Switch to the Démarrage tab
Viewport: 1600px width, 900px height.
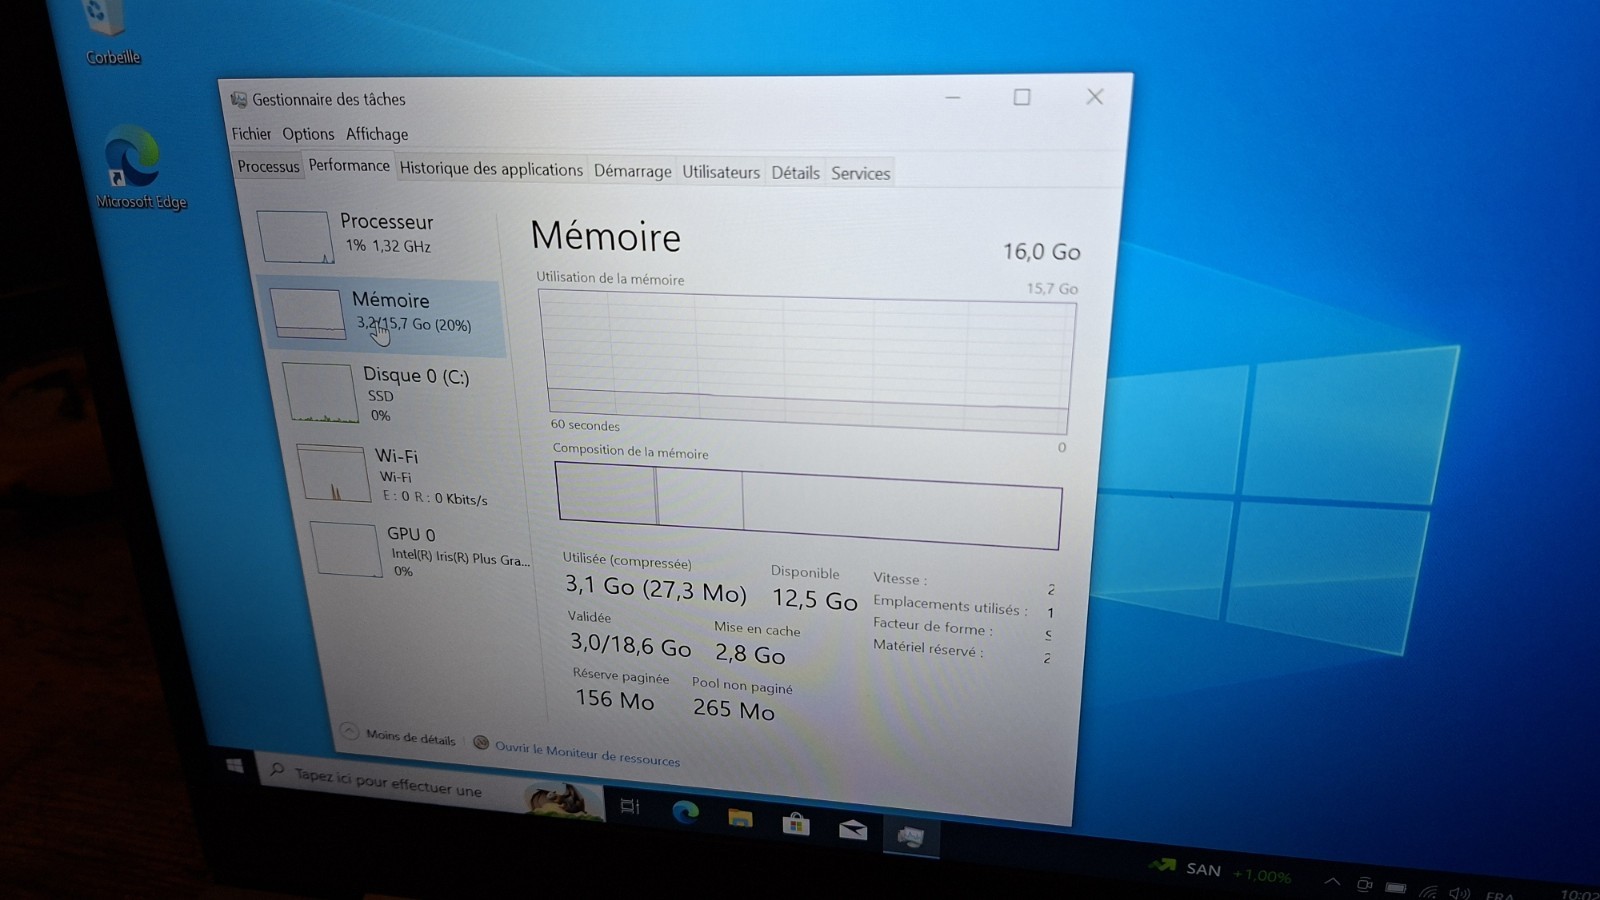click(x=632, y=171)
